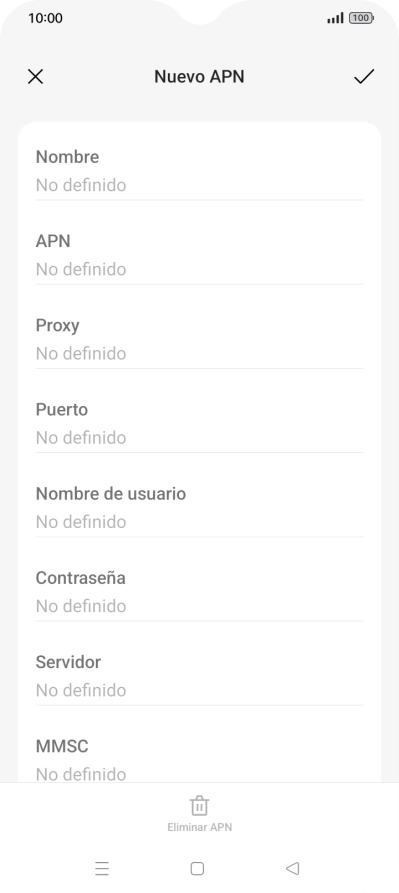Check the battery indicator in status bar

pos(361,18)
